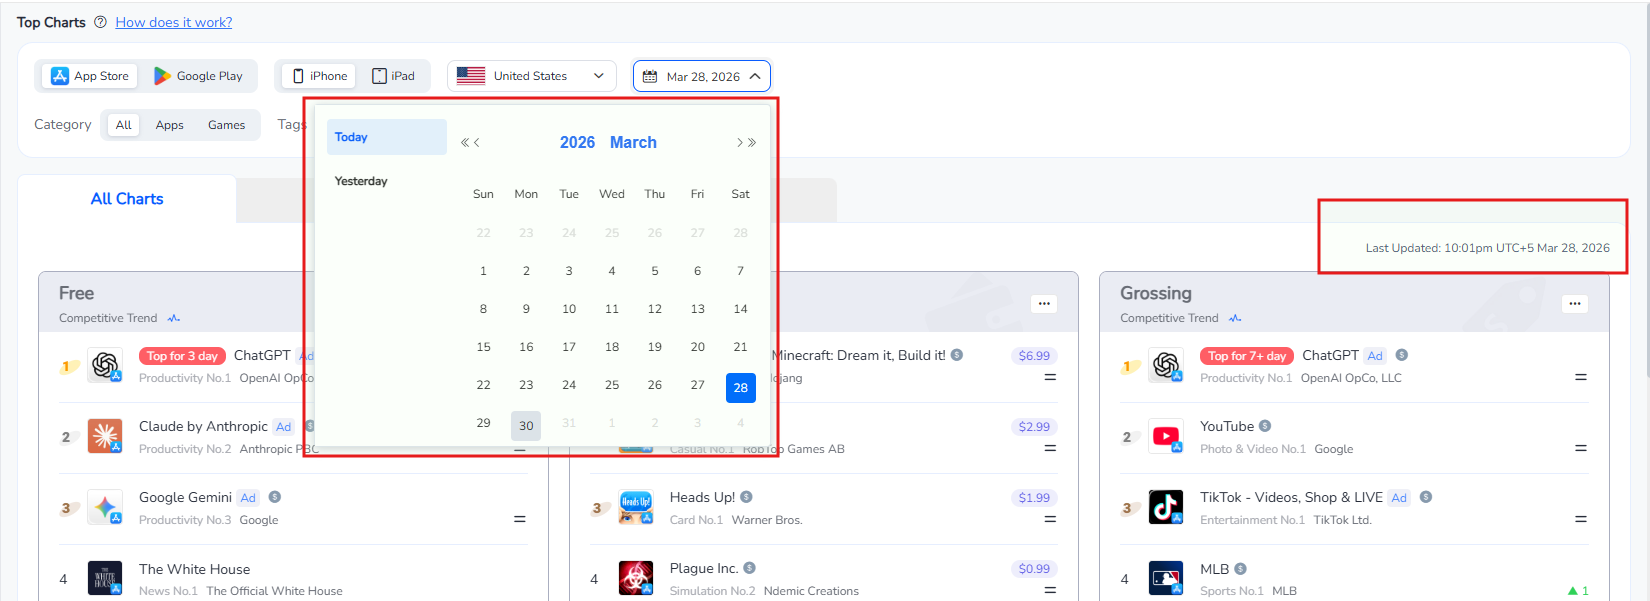Open The White House app title

(x=195, y=569)
